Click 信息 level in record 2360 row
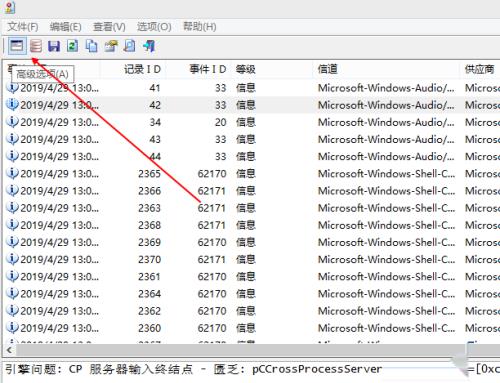Viewport: 500px width, 383px height. 246,328
